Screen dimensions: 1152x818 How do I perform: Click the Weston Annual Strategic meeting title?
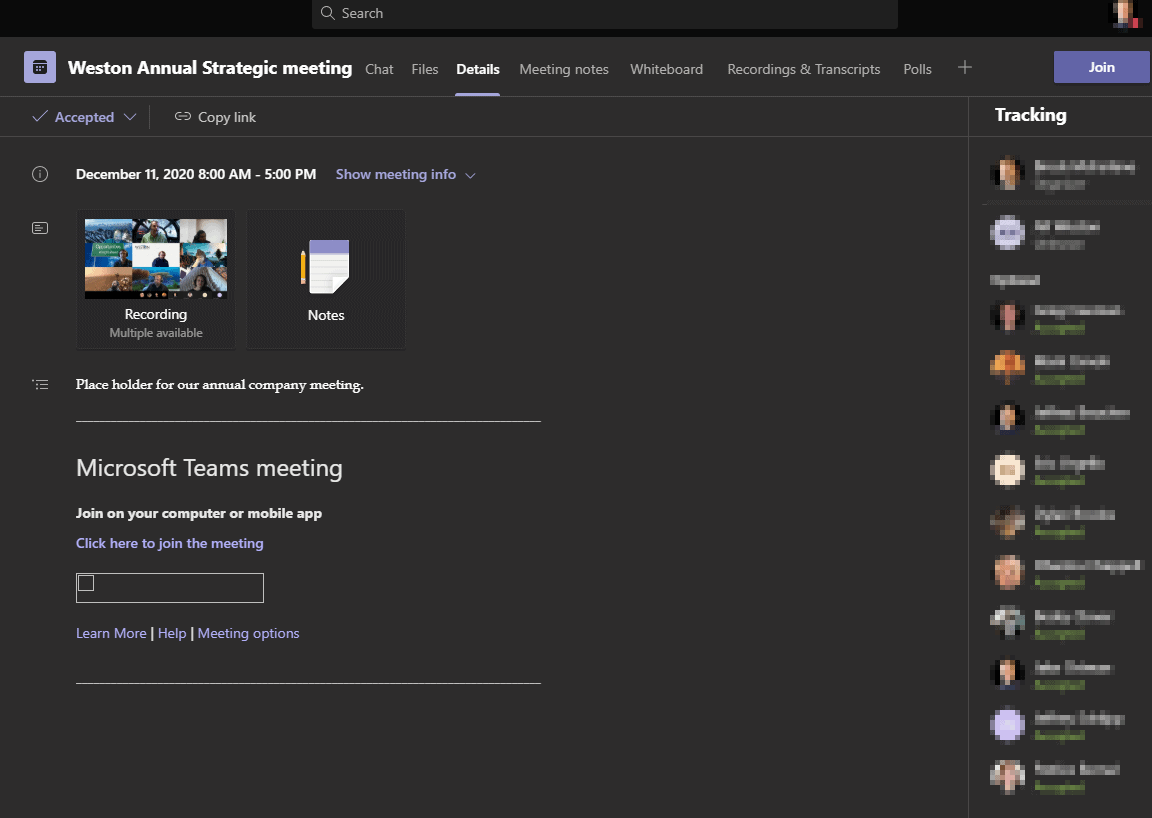(x=210, y=68)
